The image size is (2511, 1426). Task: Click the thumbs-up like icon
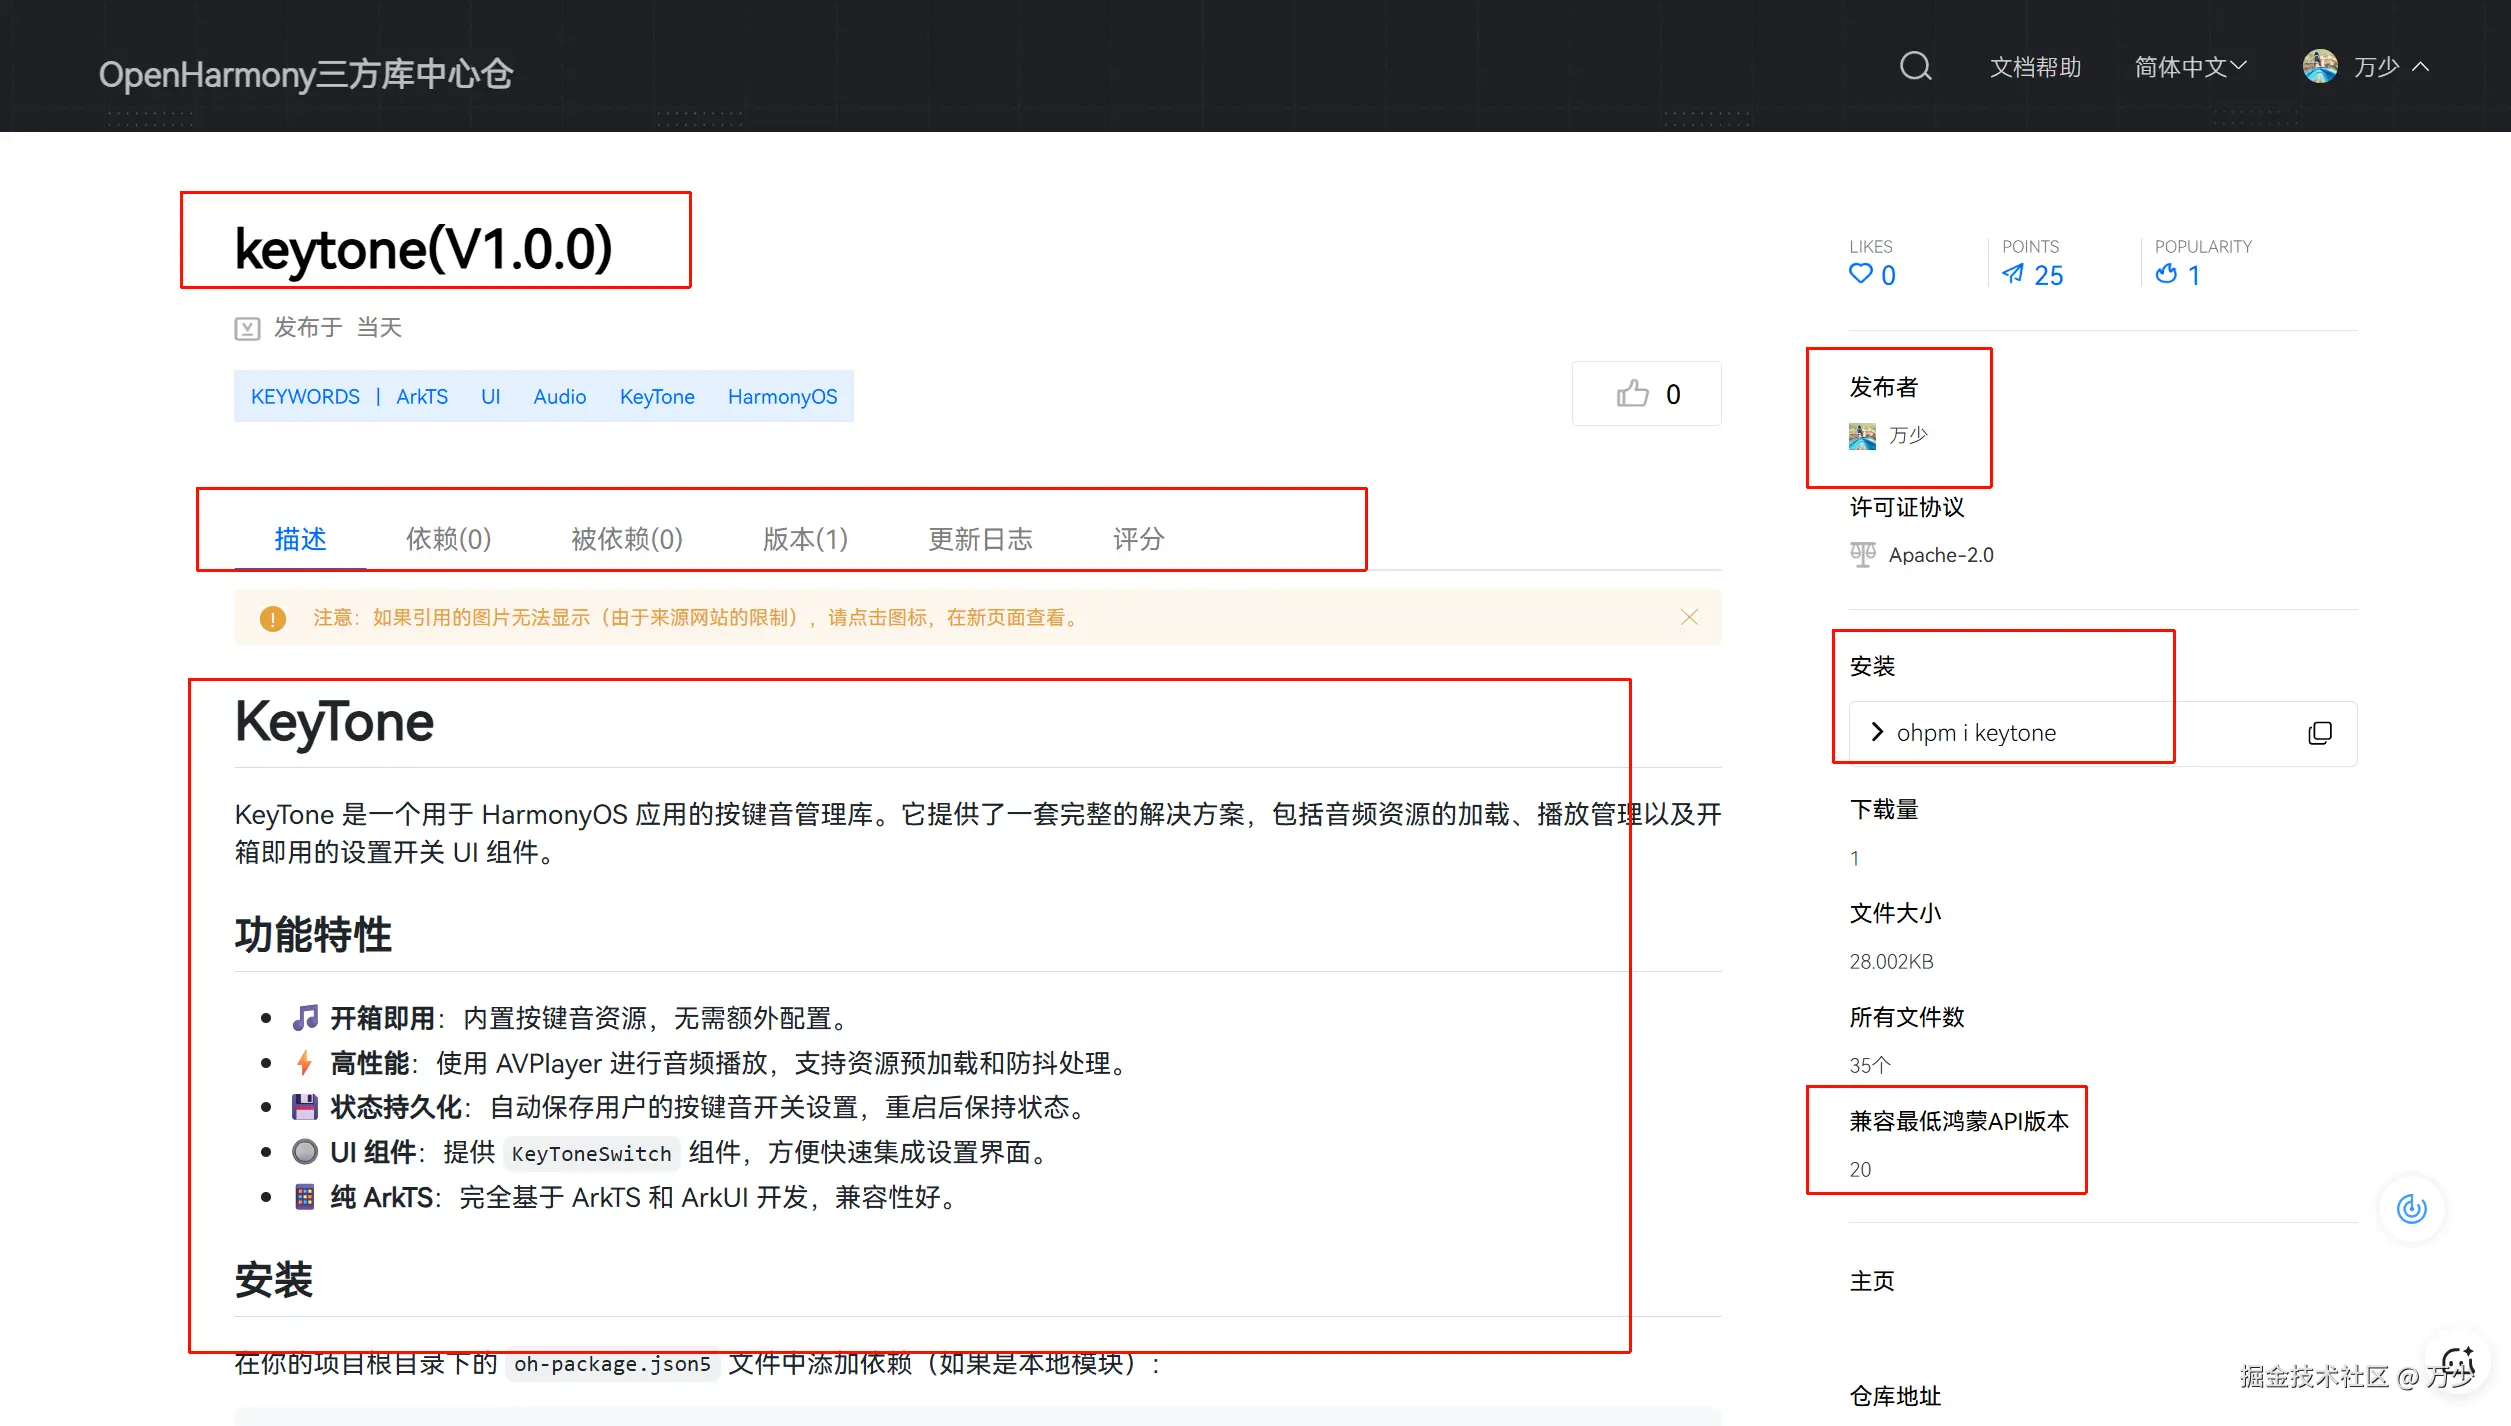1632,394
